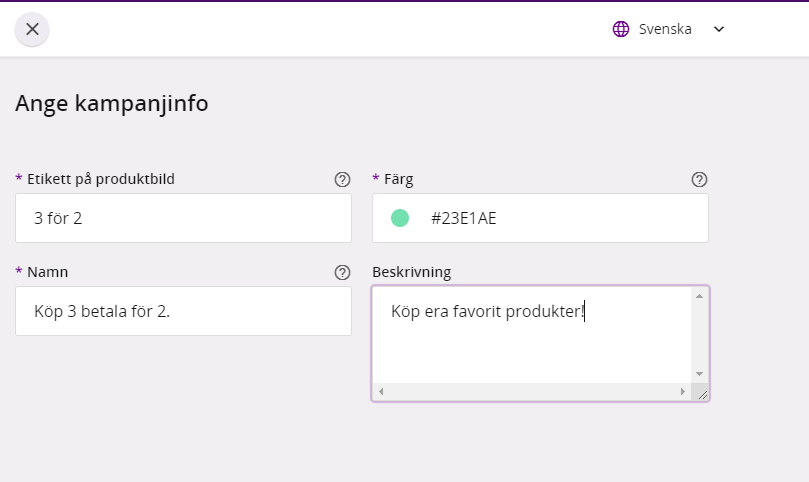The height and width of the screenshot is (482, 809).
Task: Click the Ange kampanjinfo heading
Action: tap(111, 103)
